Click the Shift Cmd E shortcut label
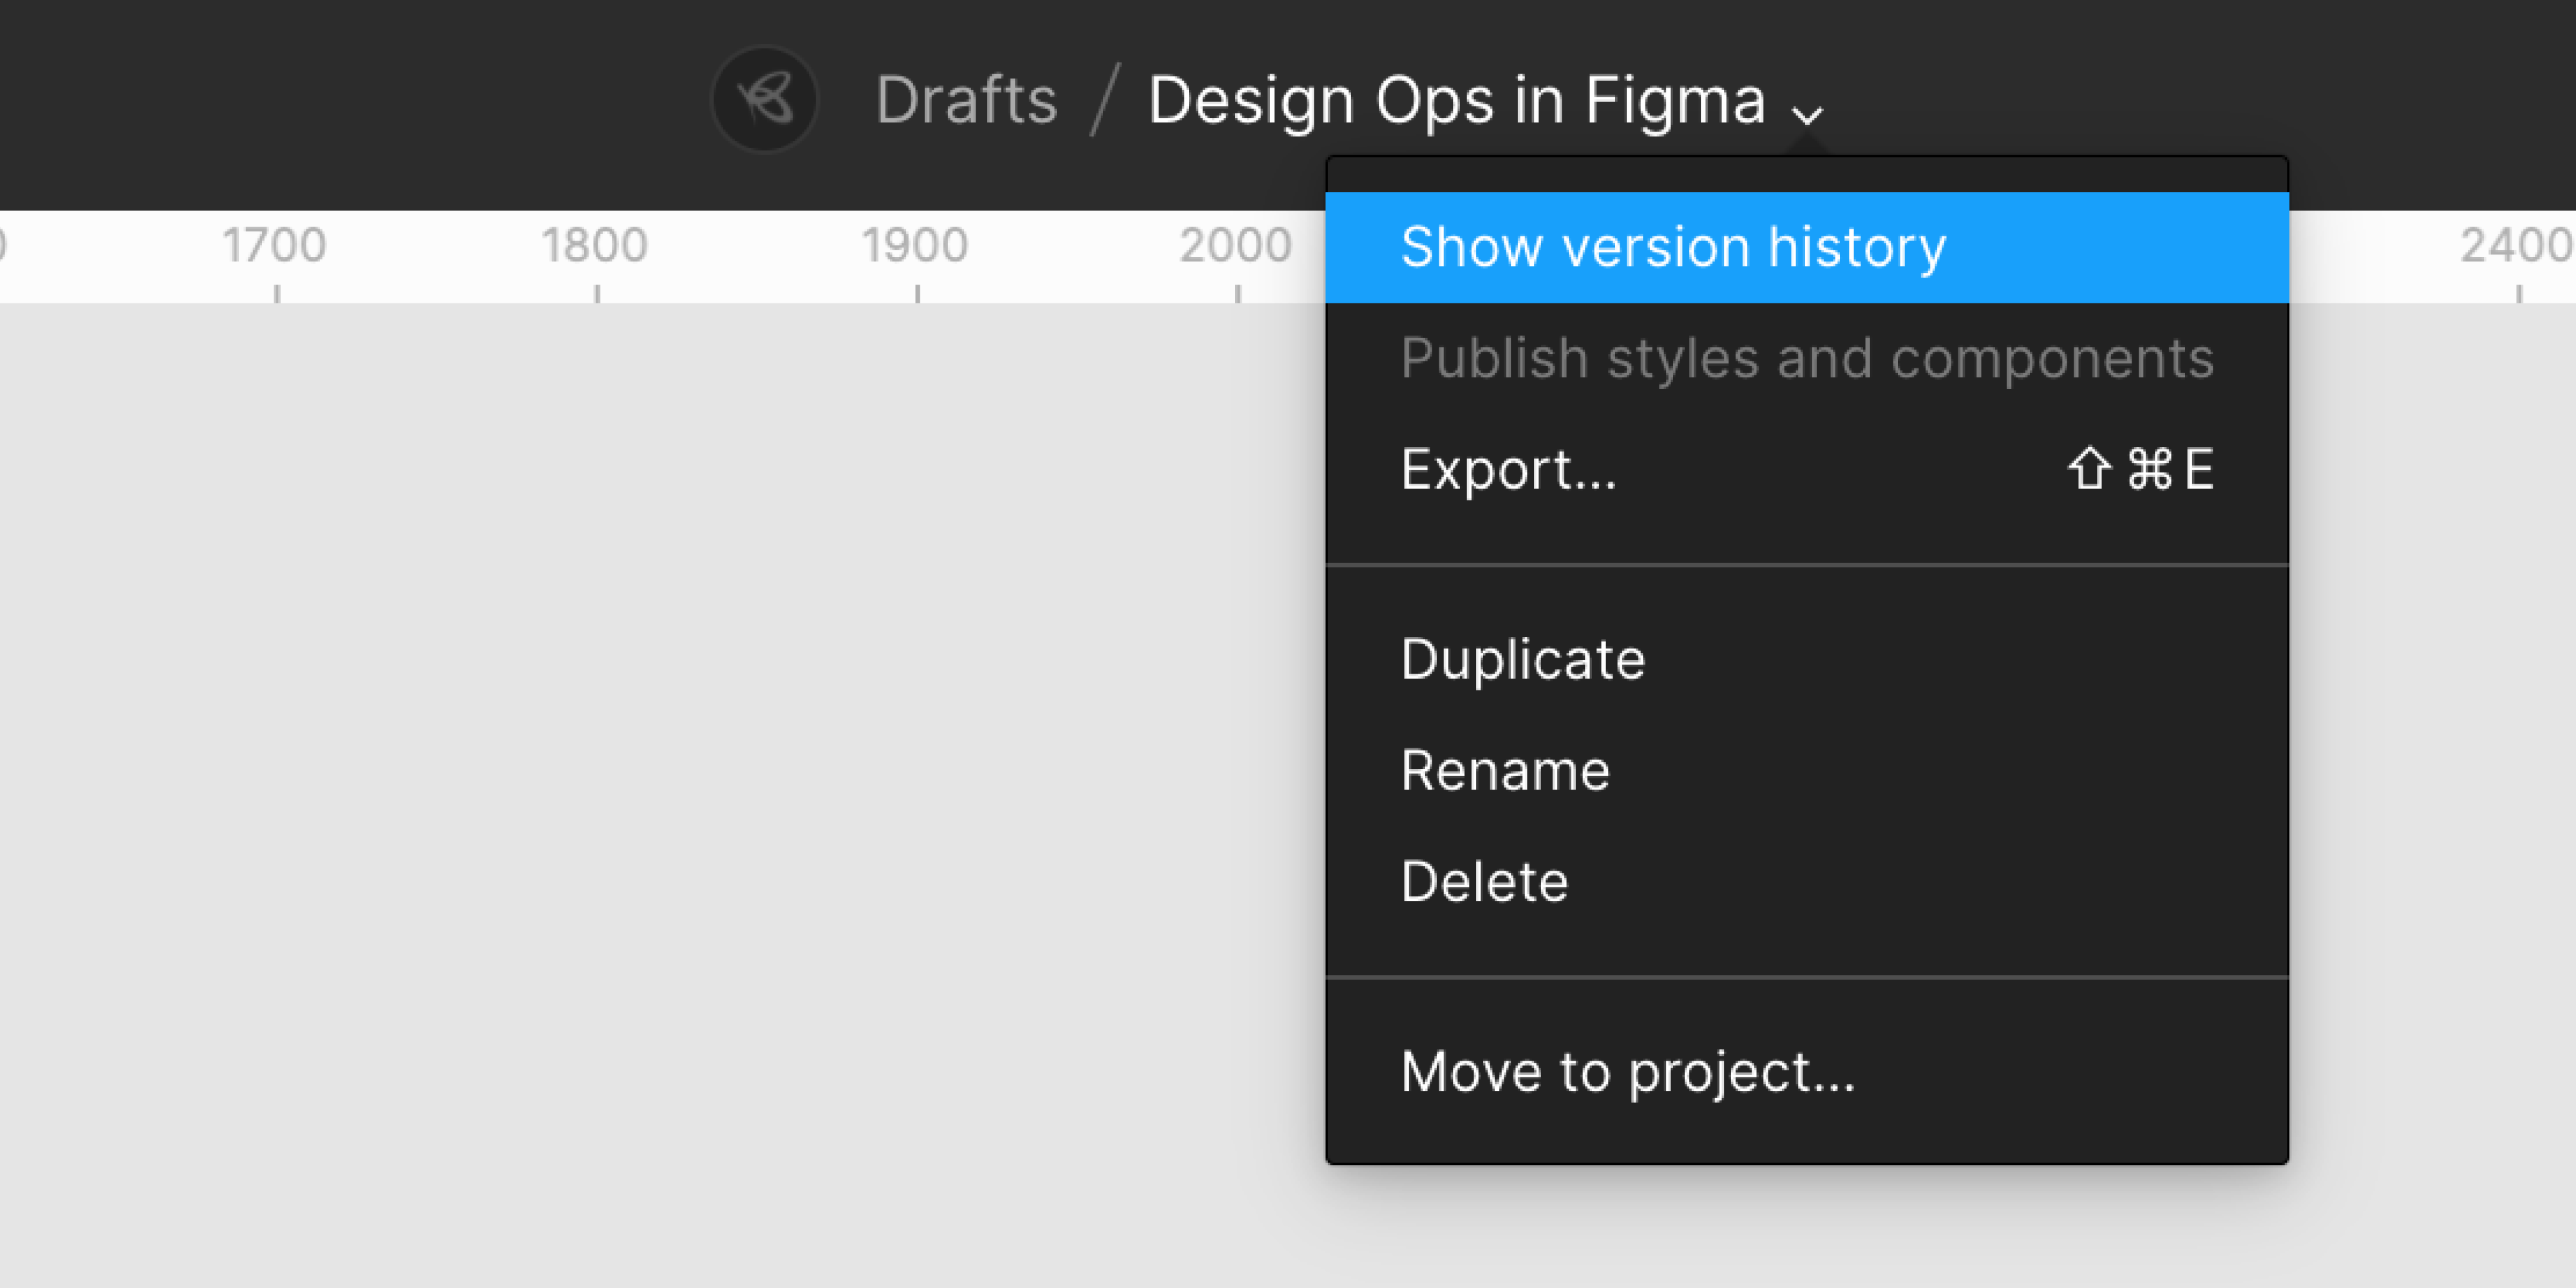The height and width of the screenshot is (1288, 2576). pyautogui.click(x=2140, y=469)
